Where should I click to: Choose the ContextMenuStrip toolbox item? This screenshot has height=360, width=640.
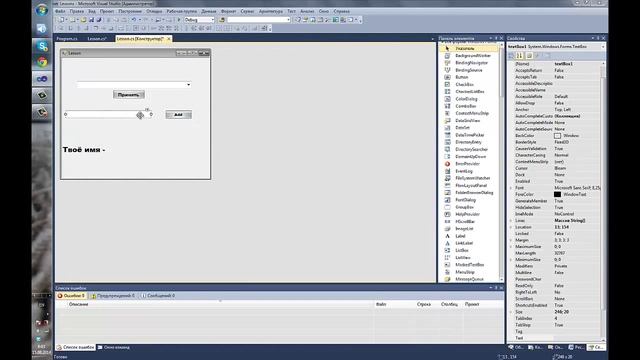point(469,113)
